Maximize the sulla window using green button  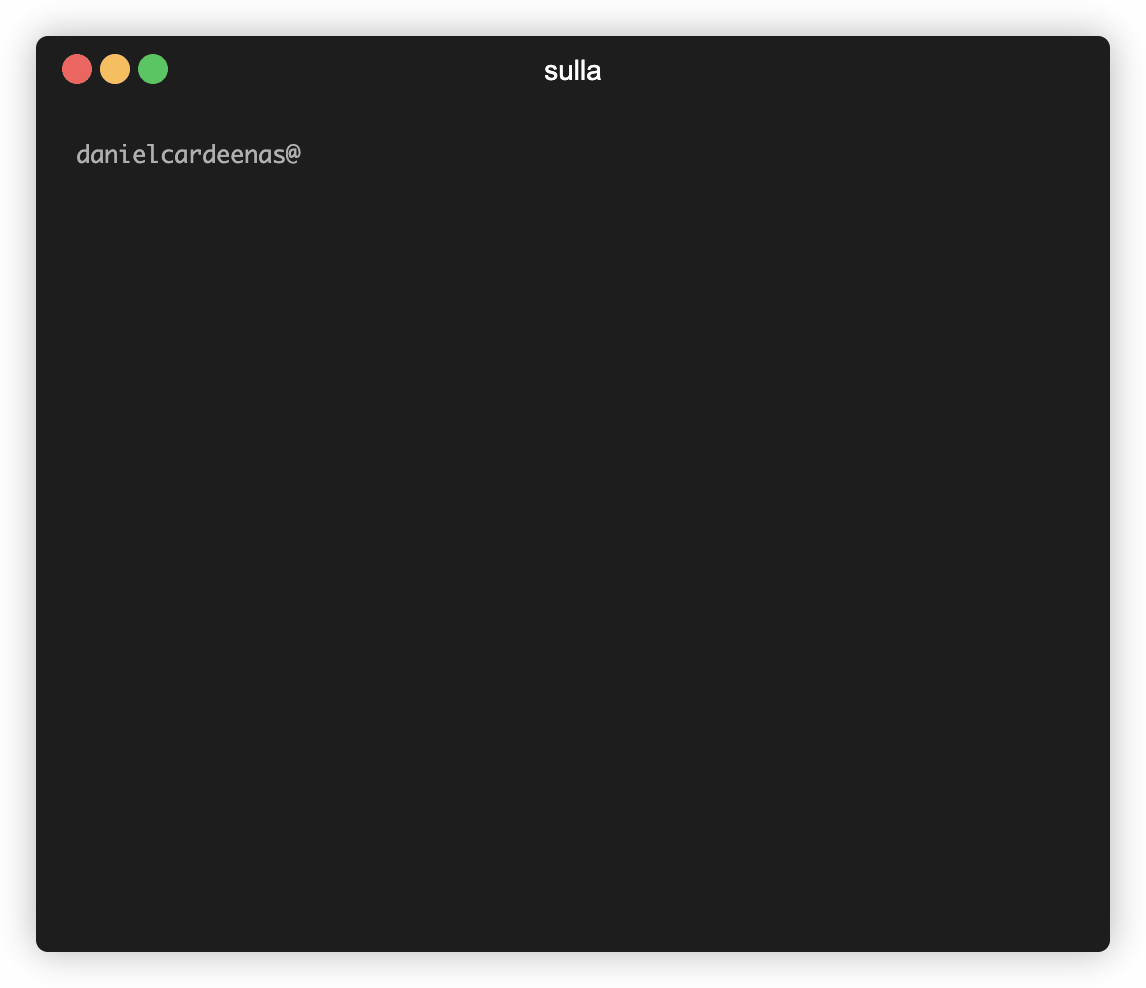pyautogui.click(x=153, y=69)
